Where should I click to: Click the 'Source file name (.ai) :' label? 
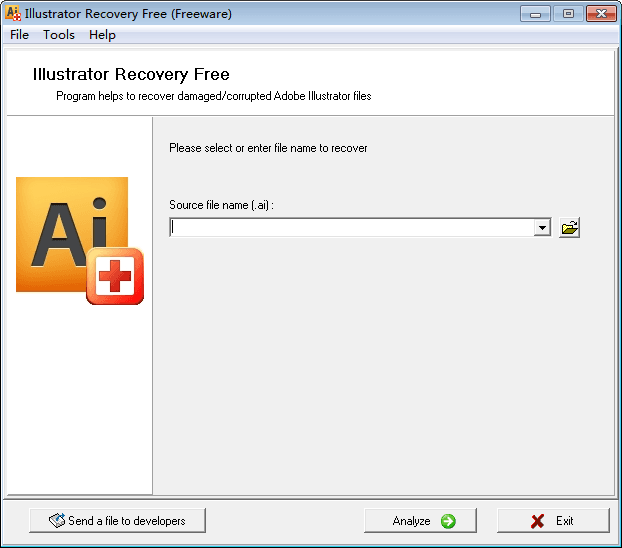[x=221, y=205]
